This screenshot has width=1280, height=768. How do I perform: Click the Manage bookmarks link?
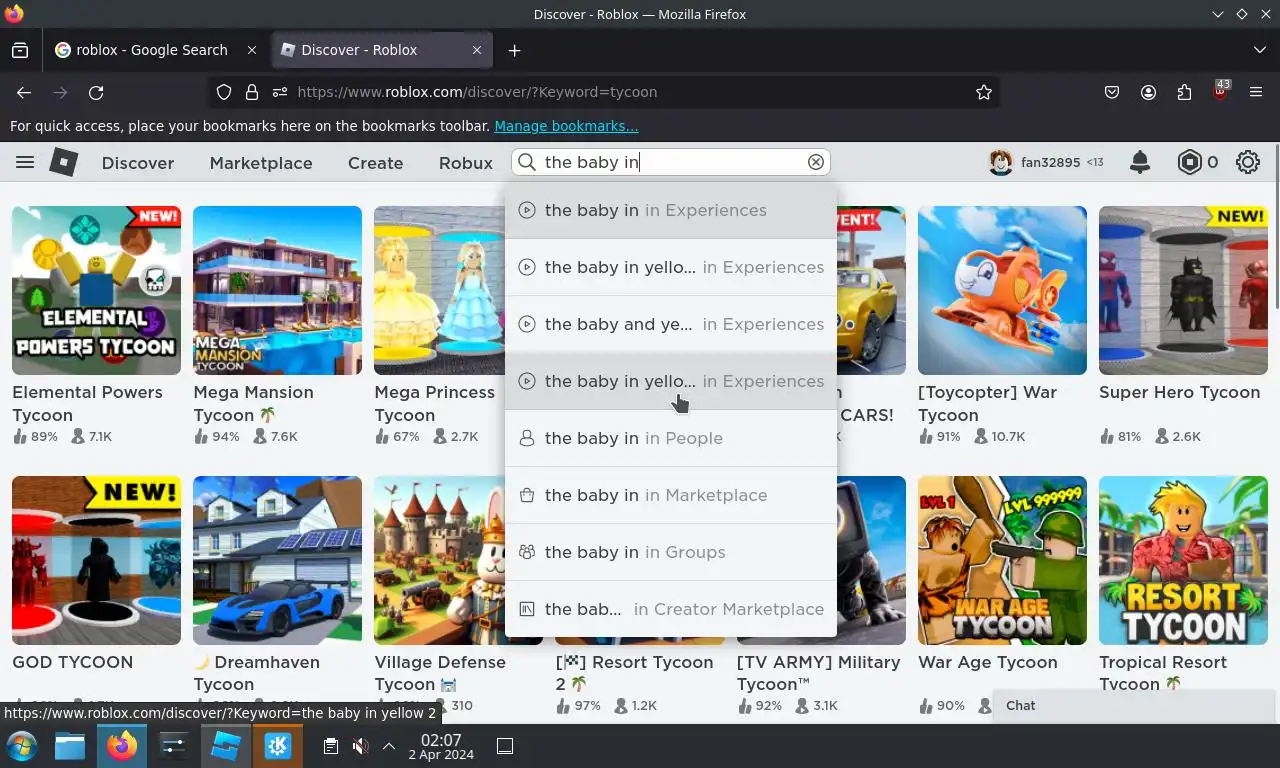coord(566,126)
